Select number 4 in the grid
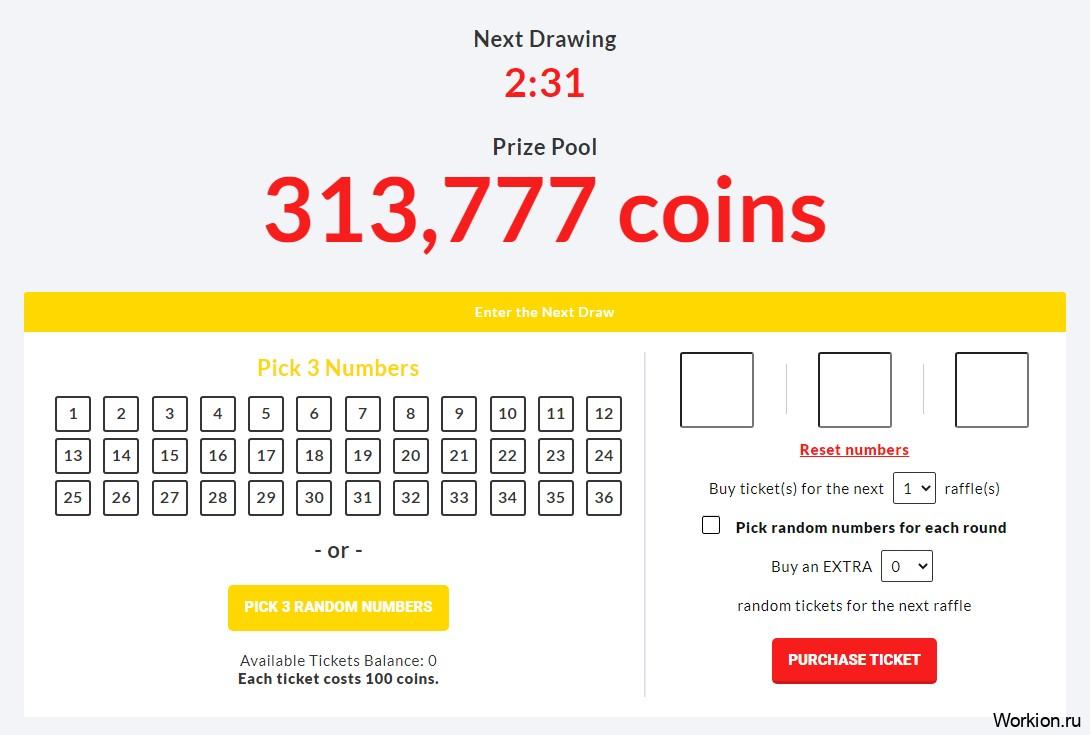Screen dimensions: 1090x735 coord(218,414)
